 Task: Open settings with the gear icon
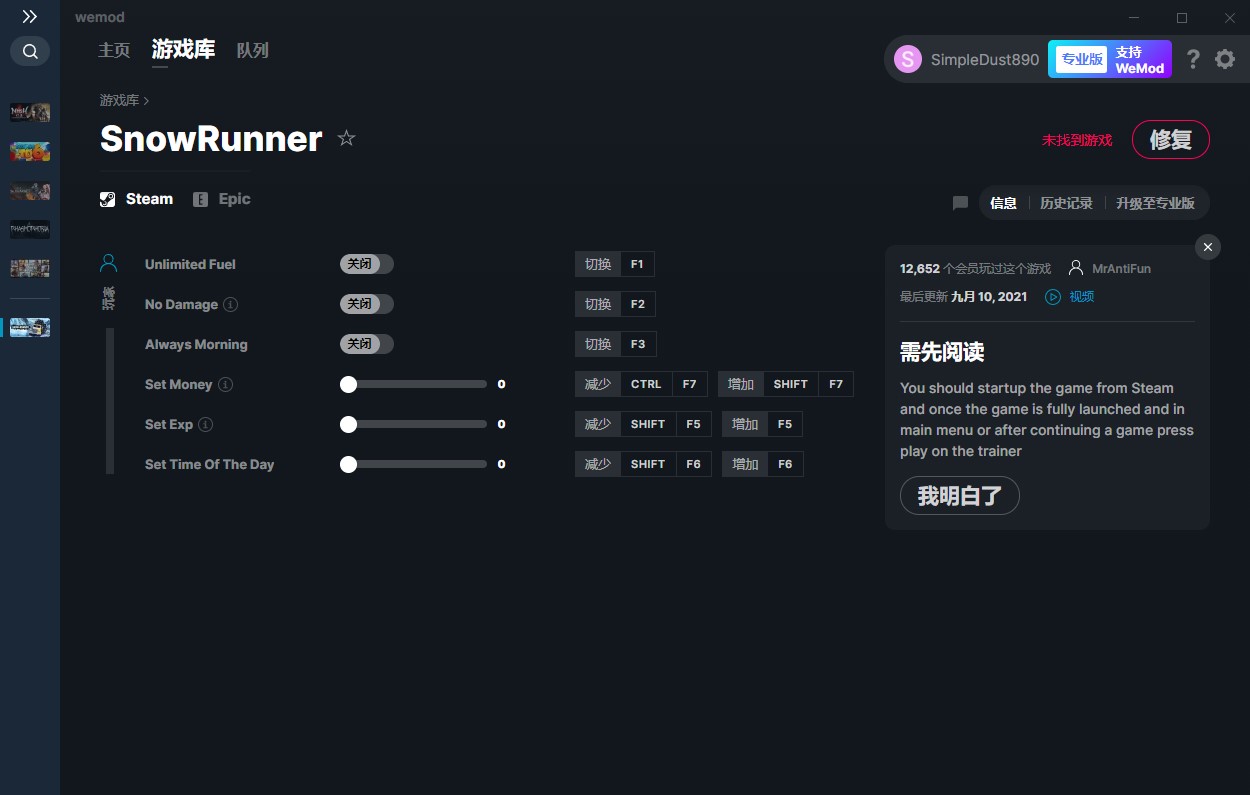click(x=1225, y=59)
